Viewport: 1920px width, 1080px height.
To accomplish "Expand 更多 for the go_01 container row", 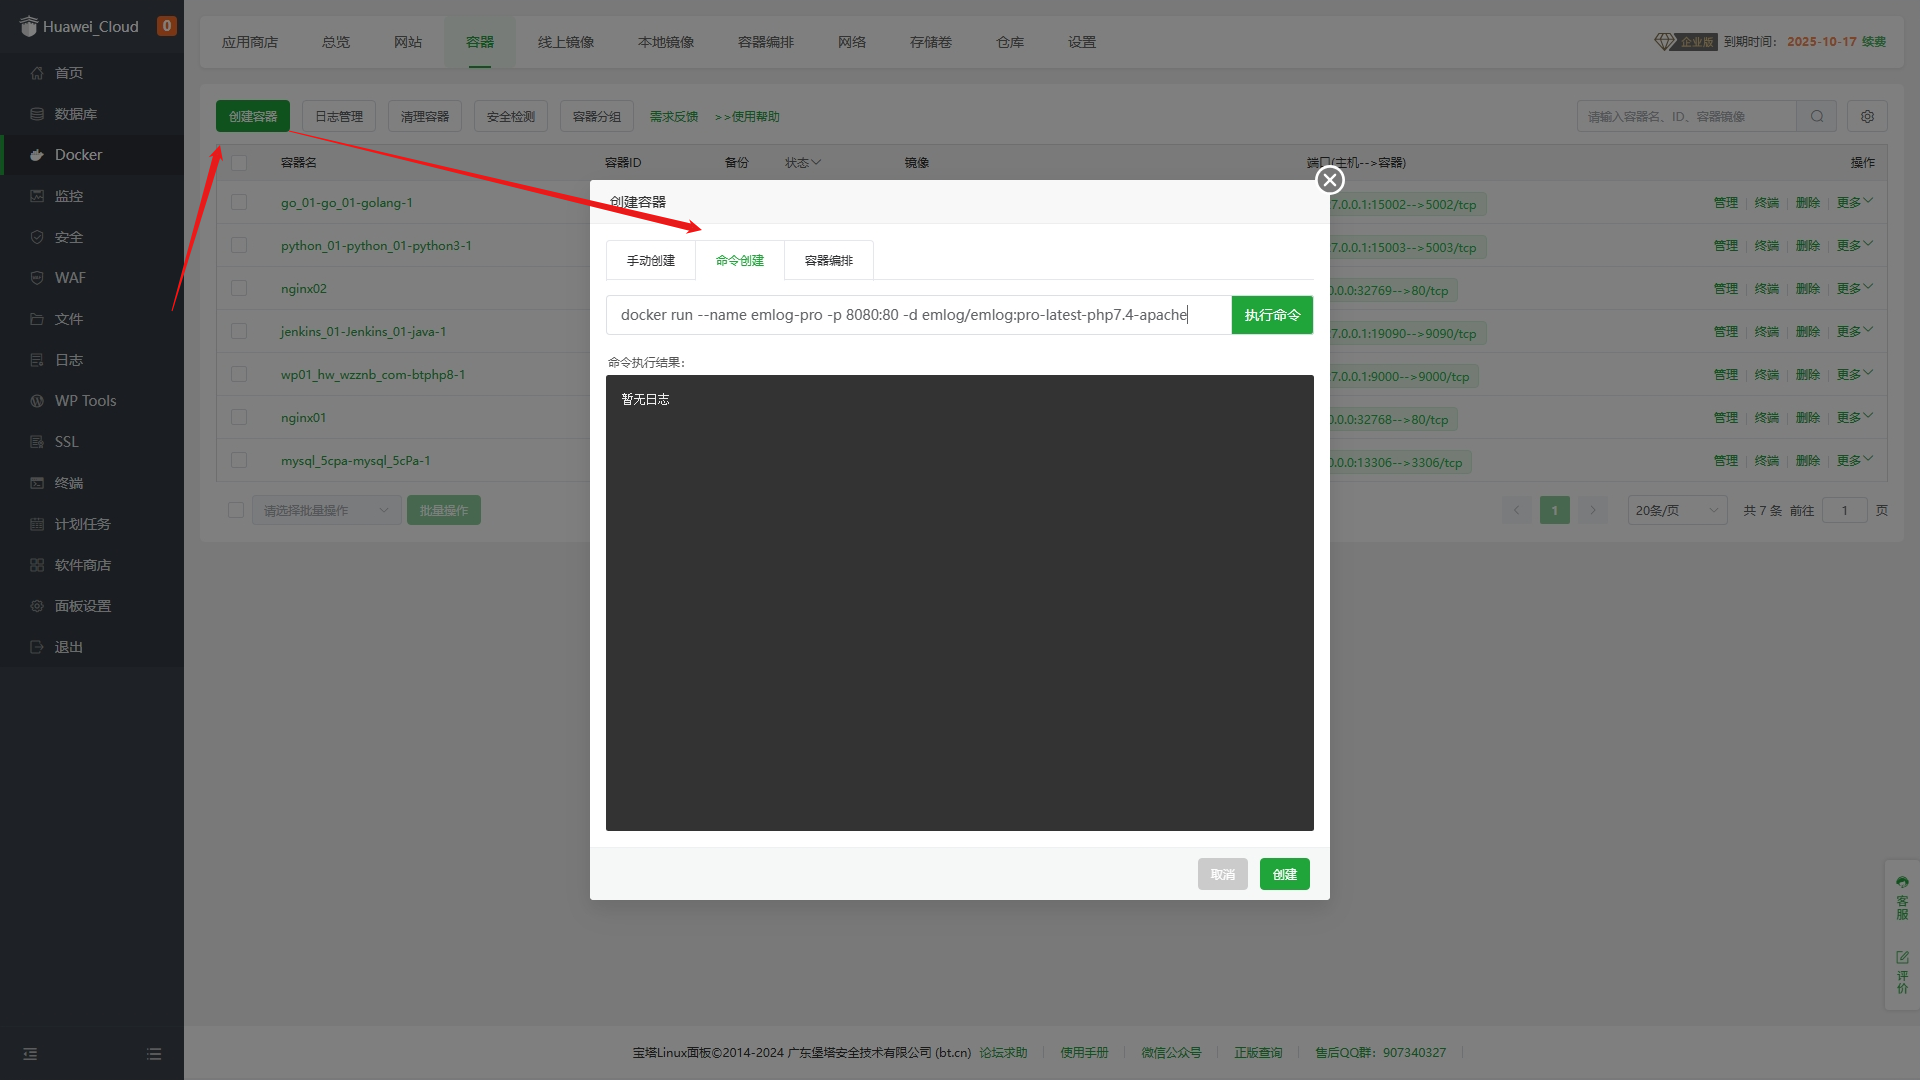I will click(x=1855, y=202).
